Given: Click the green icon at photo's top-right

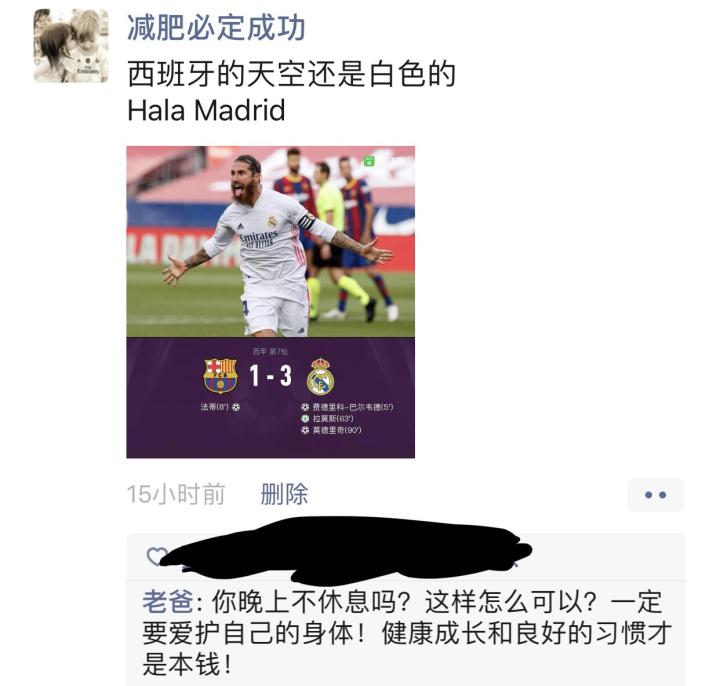Looking at the screenshot, I should pos(369,161).
